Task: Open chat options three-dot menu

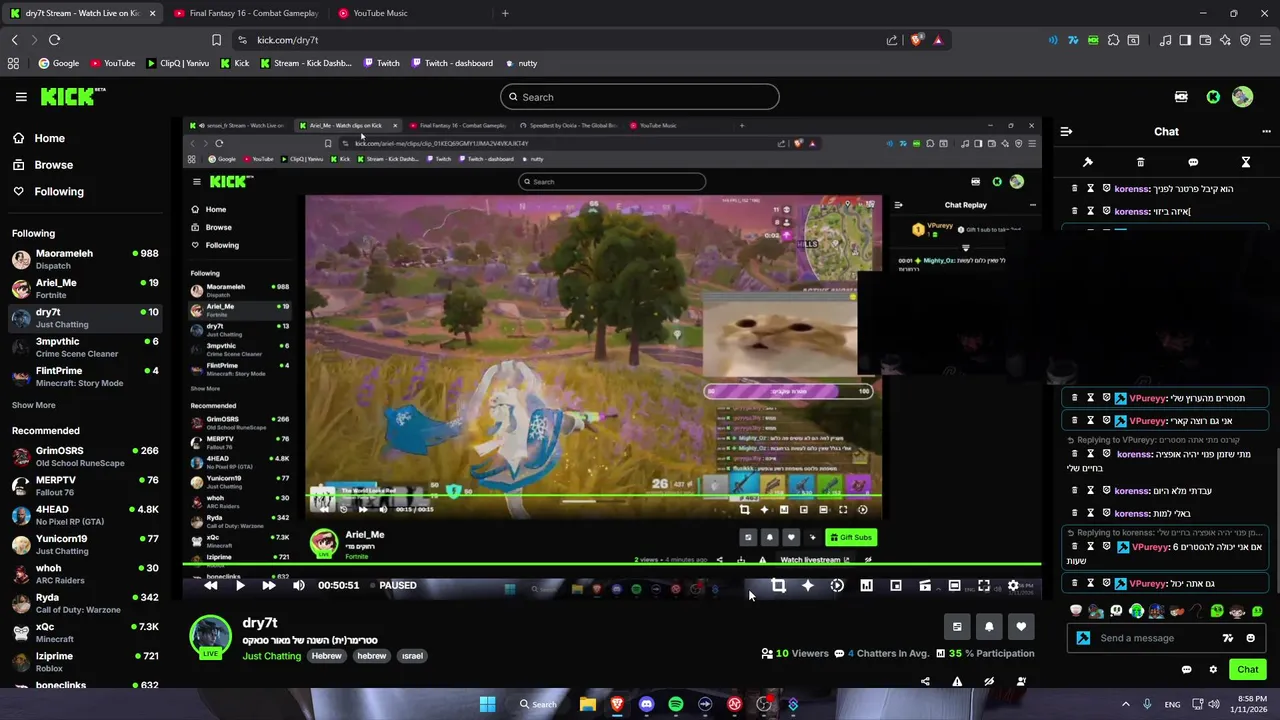Action: point(1267,131)
